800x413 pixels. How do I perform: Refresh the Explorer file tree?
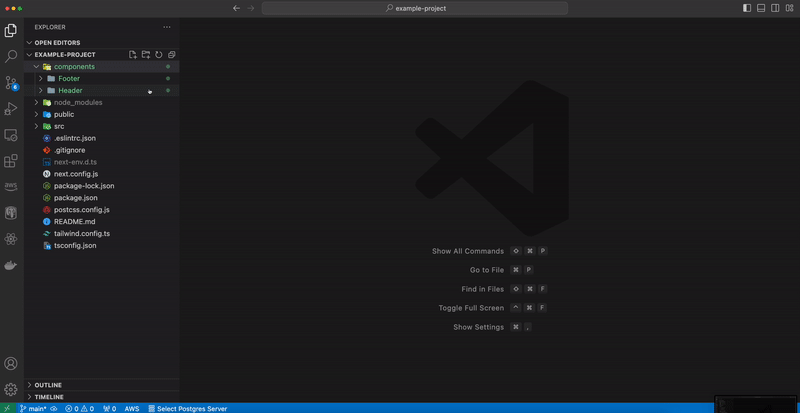point(159,55)
